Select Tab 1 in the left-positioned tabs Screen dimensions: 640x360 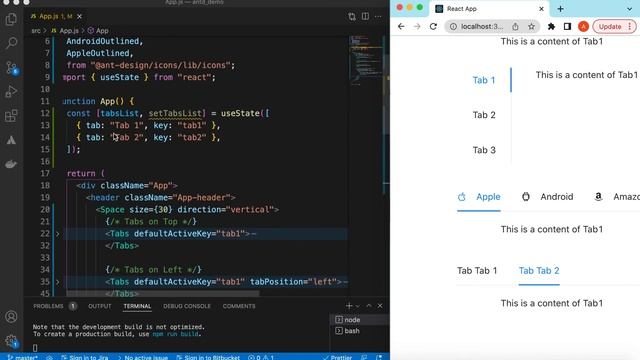pyautogui.click(x=484, y=80)
